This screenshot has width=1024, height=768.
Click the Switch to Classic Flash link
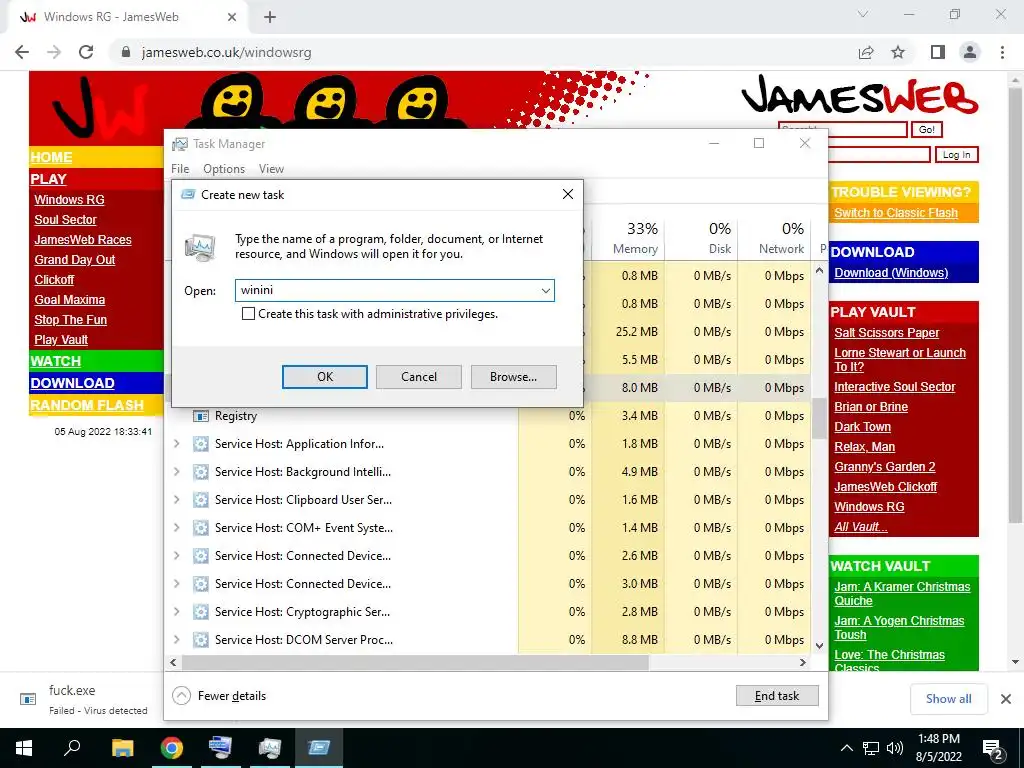coord(895,213)
